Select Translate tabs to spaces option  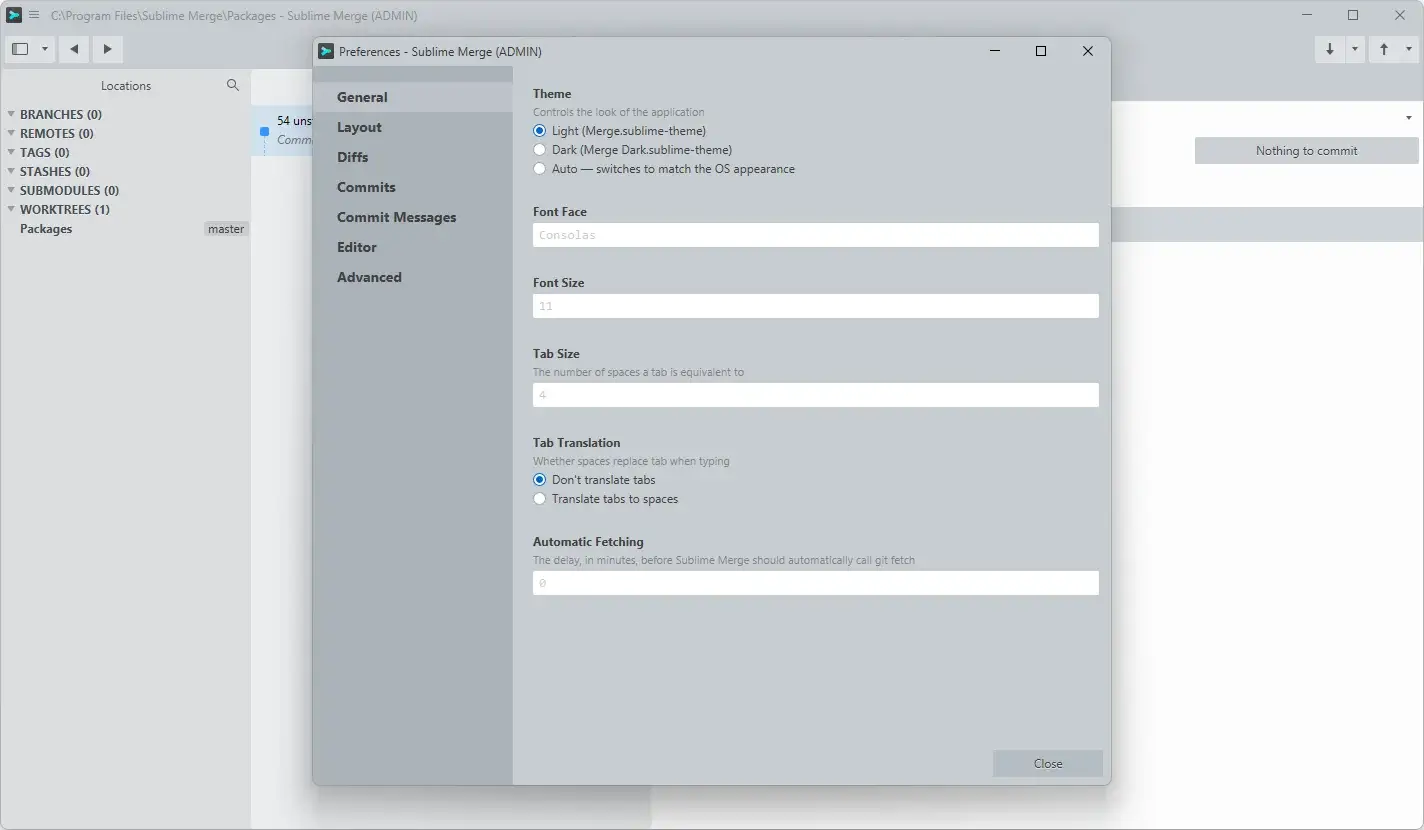(540, 499)
